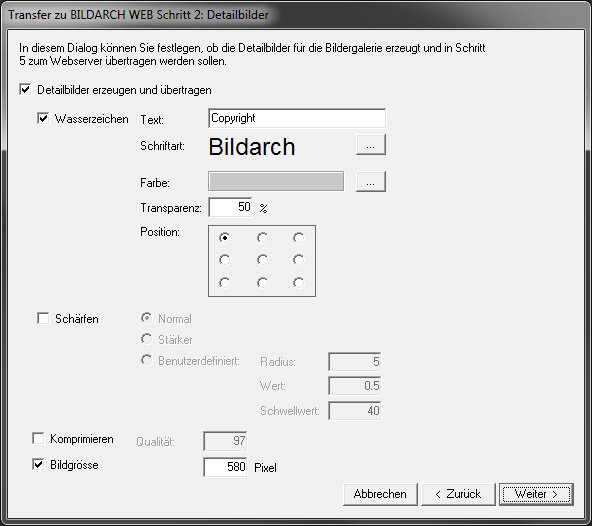Go back with the Zurück button
This screenshot has height=526, width=592.
coord(458,494)
